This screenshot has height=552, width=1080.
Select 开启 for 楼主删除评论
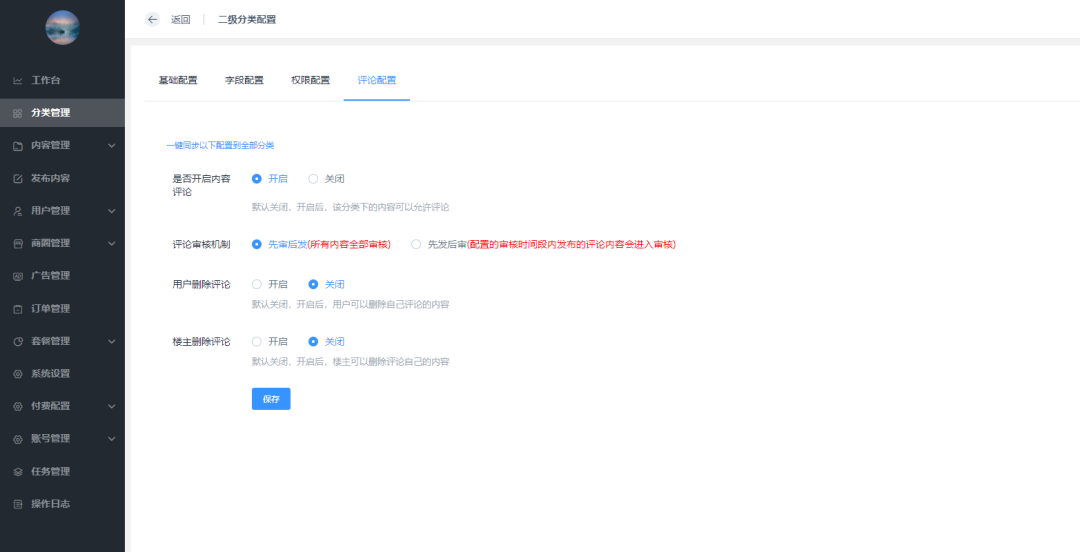(x=257, y=341)
